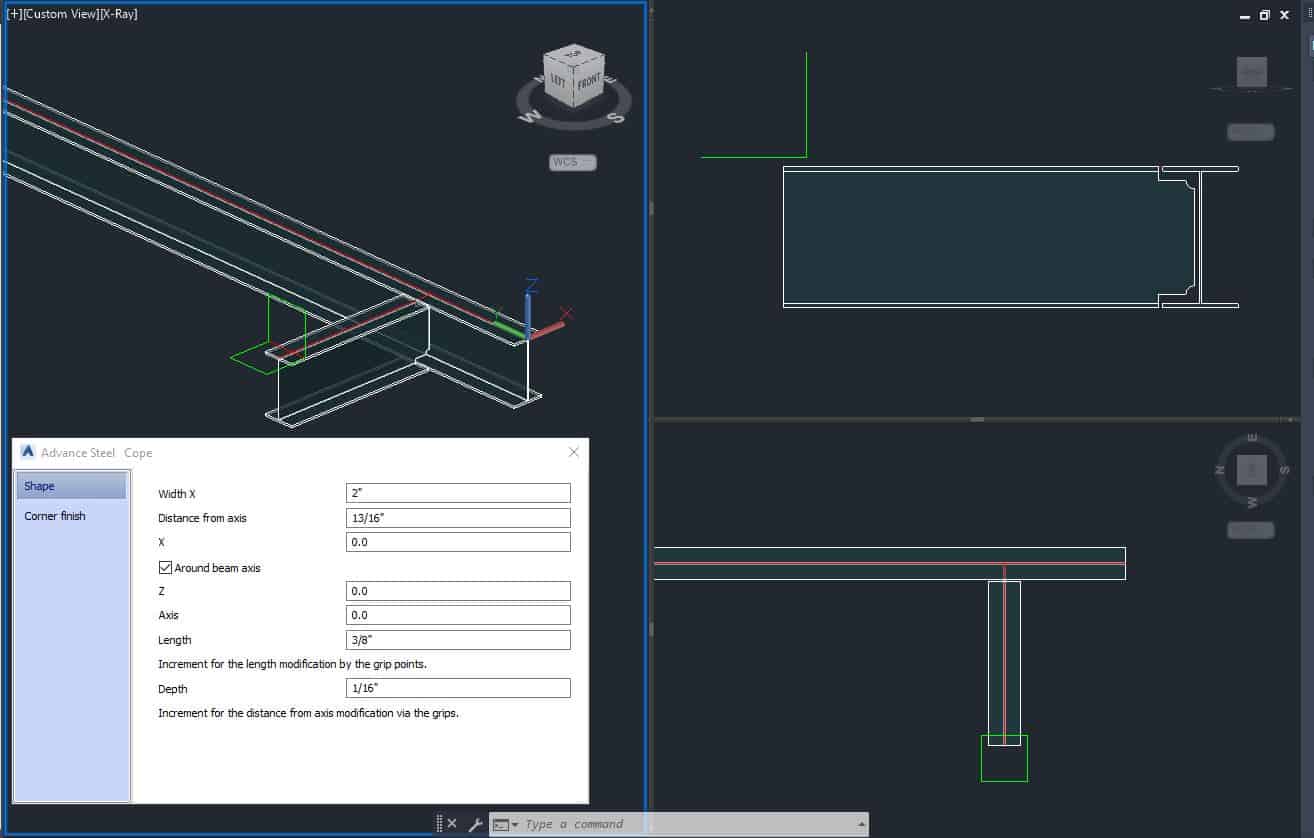Open the UCS dropdown in bottom-right viewport

coord(1251,530)
